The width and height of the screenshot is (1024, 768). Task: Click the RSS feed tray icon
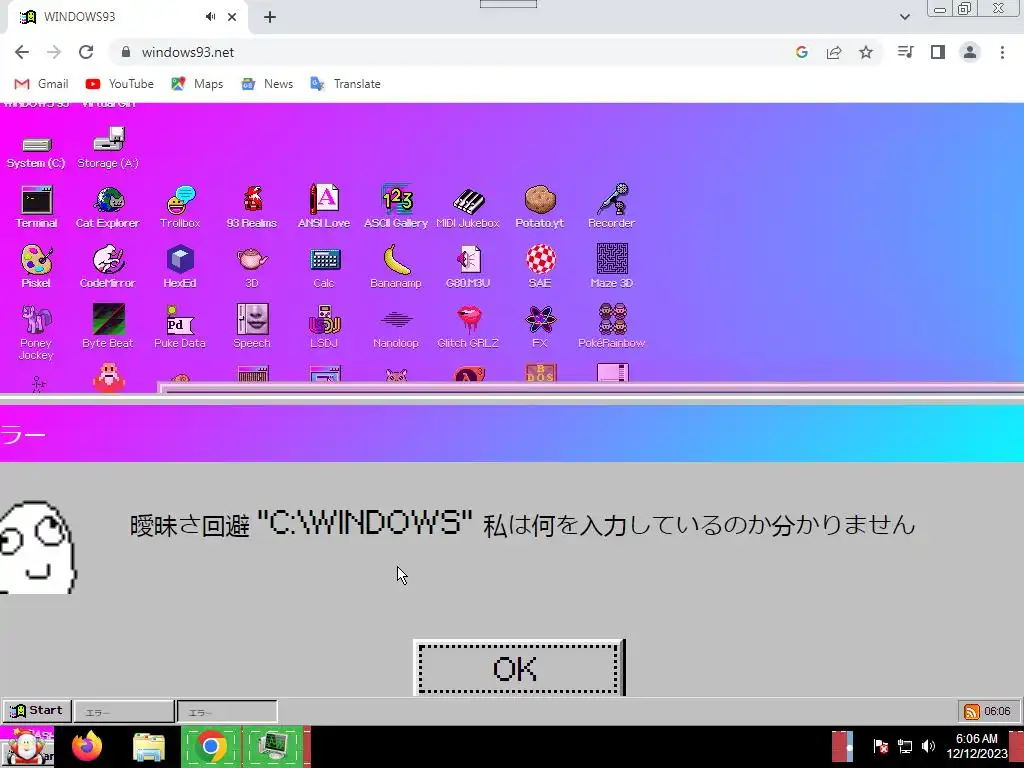(972, 711)
